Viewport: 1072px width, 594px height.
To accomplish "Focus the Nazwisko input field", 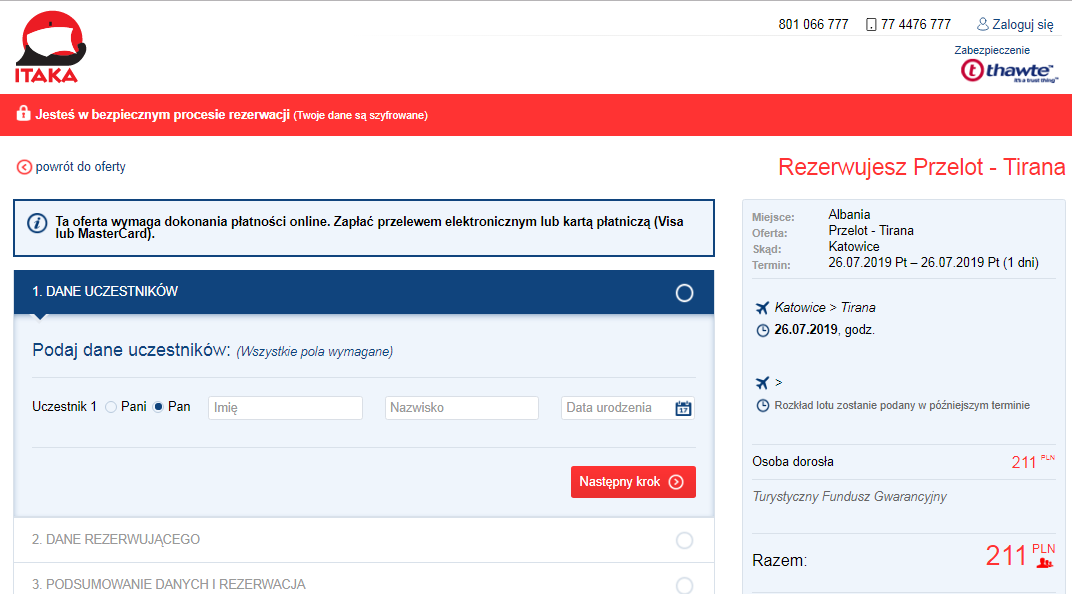I will point(461,408).
